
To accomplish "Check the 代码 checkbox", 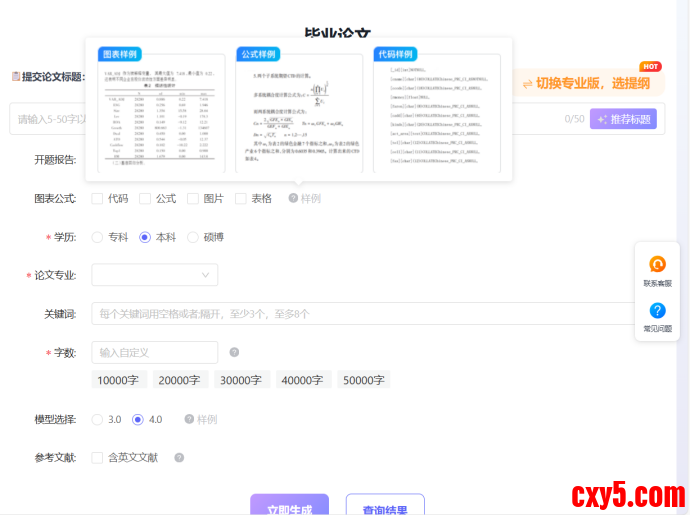I will point(97,199).
